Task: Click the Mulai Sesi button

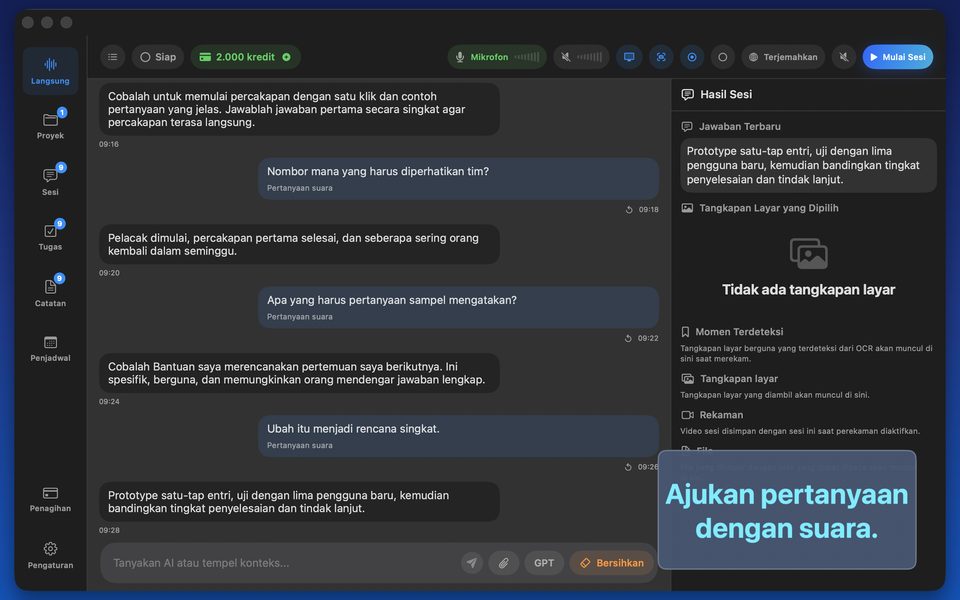Action: click(898, 57)
